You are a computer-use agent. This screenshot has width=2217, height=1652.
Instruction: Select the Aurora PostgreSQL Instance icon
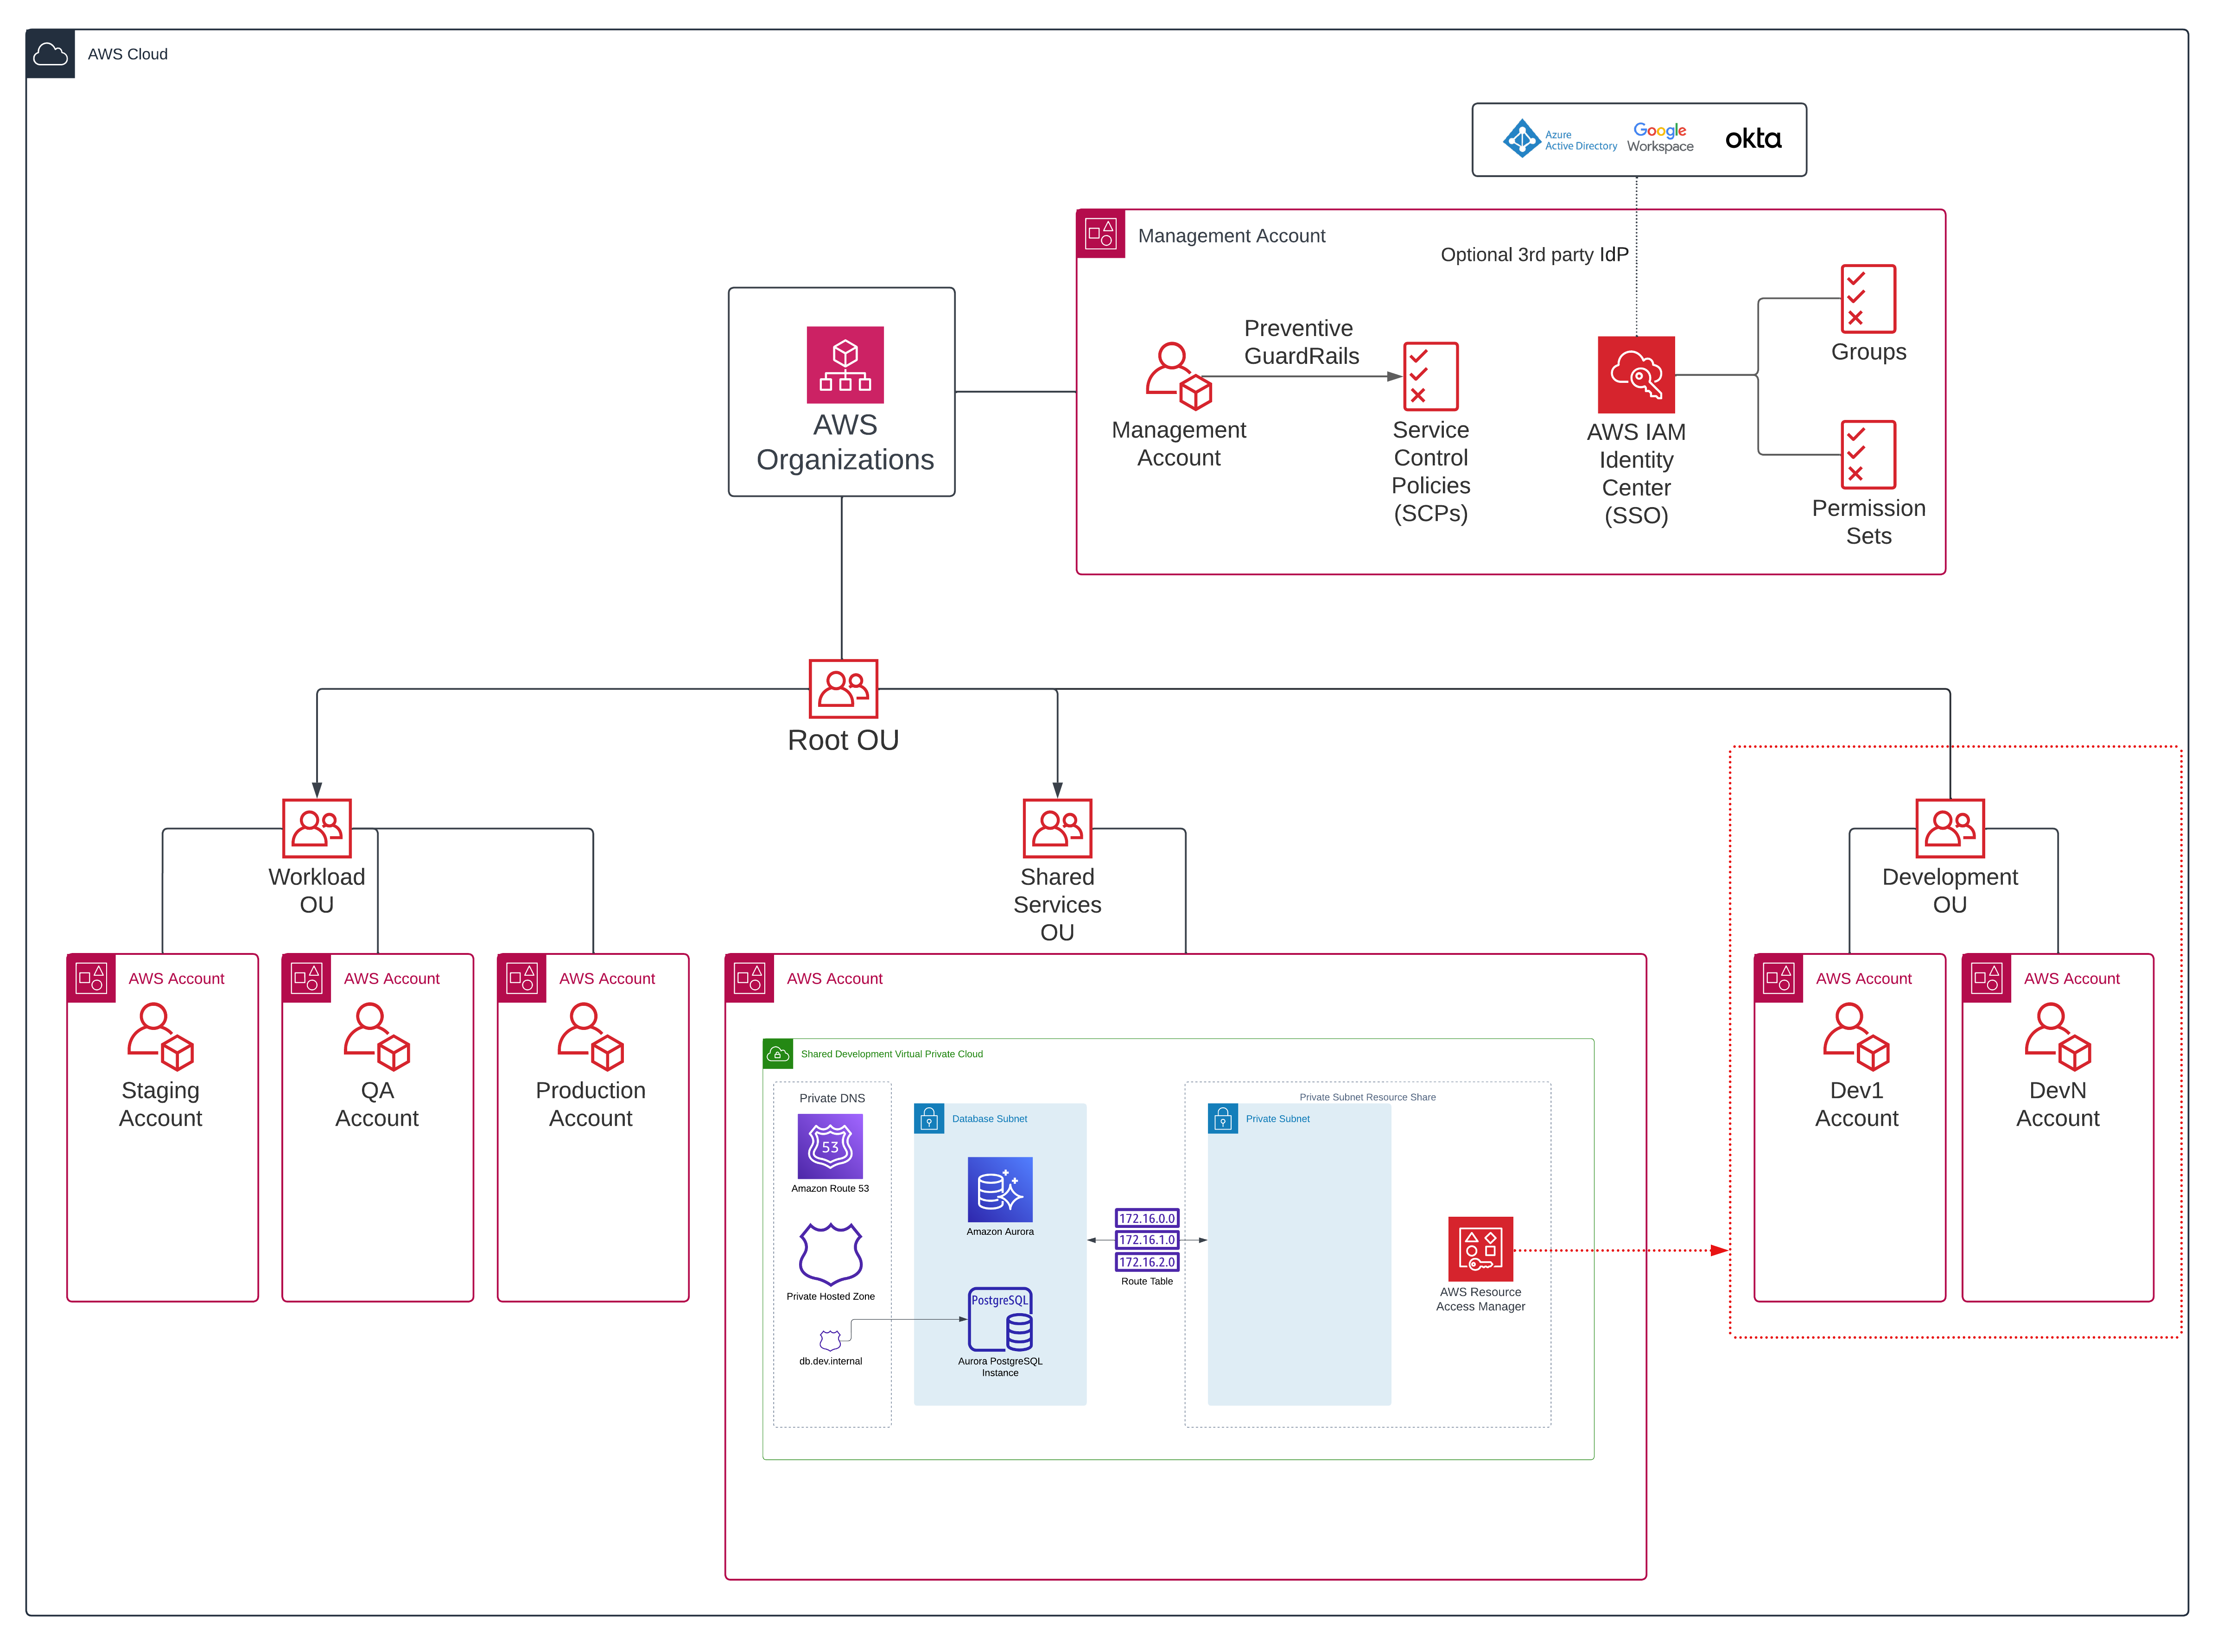pos(1000,1319)
